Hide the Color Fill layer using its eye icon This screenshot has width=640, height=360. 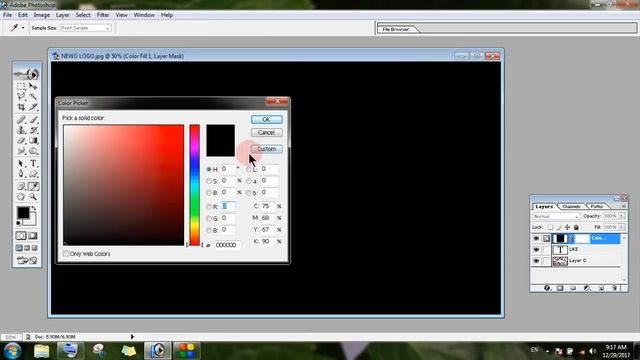[x=536, y=238]
